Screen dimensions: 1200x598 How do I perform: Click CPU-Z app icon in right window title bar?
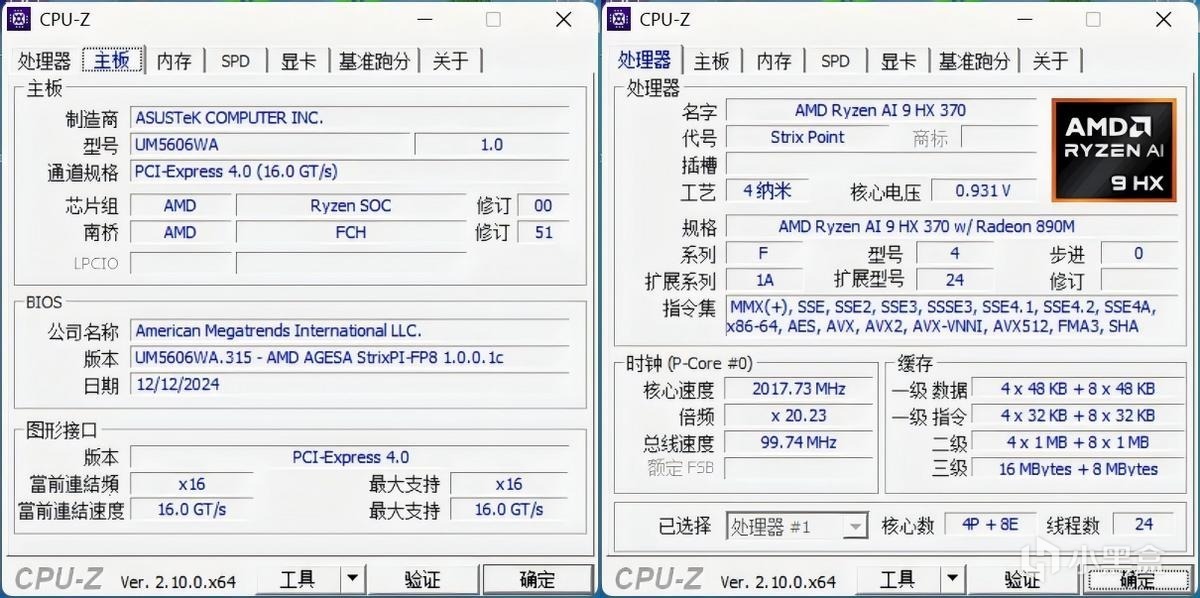620,18
